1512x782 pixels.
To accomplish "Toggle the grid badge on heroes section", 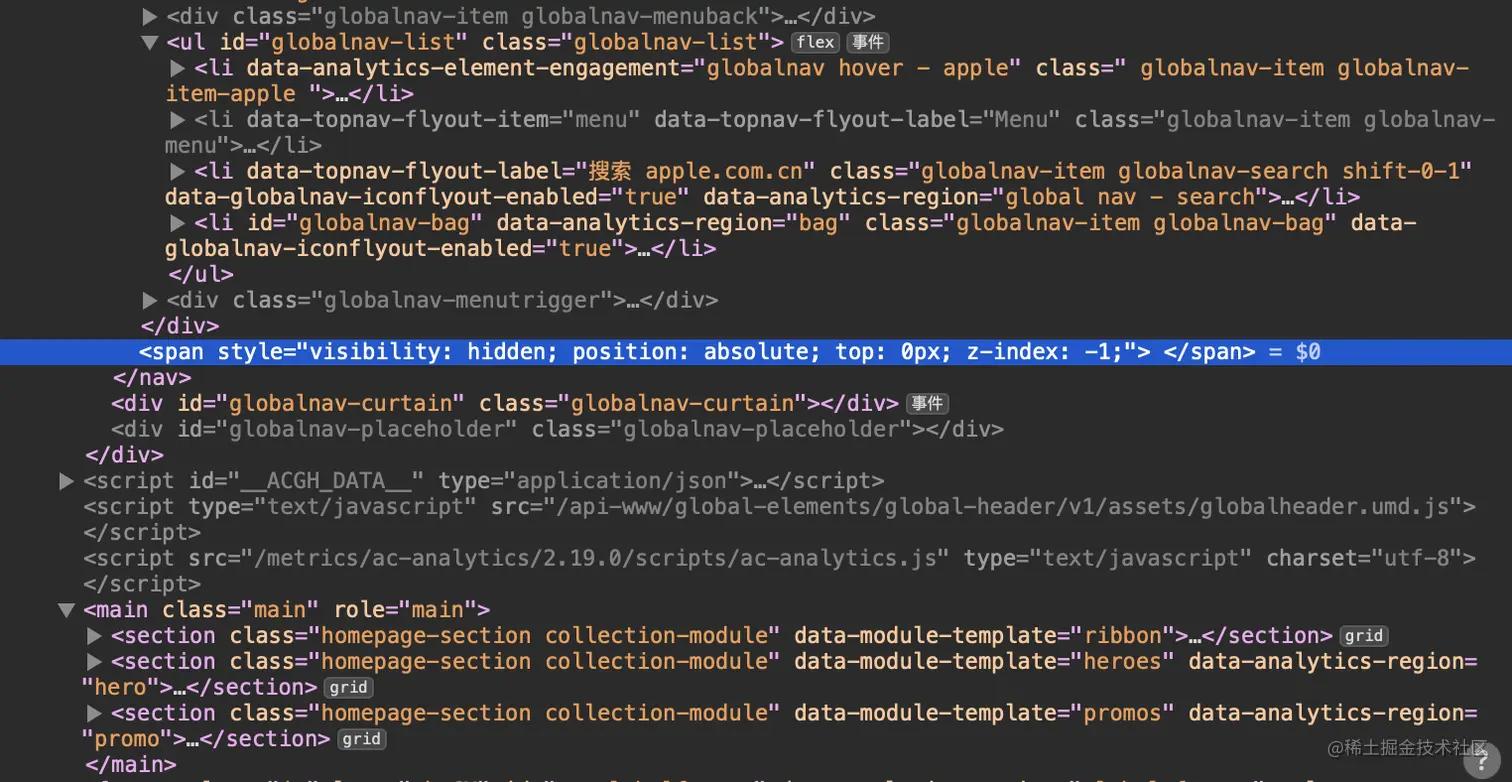I will tap(349, 687).
